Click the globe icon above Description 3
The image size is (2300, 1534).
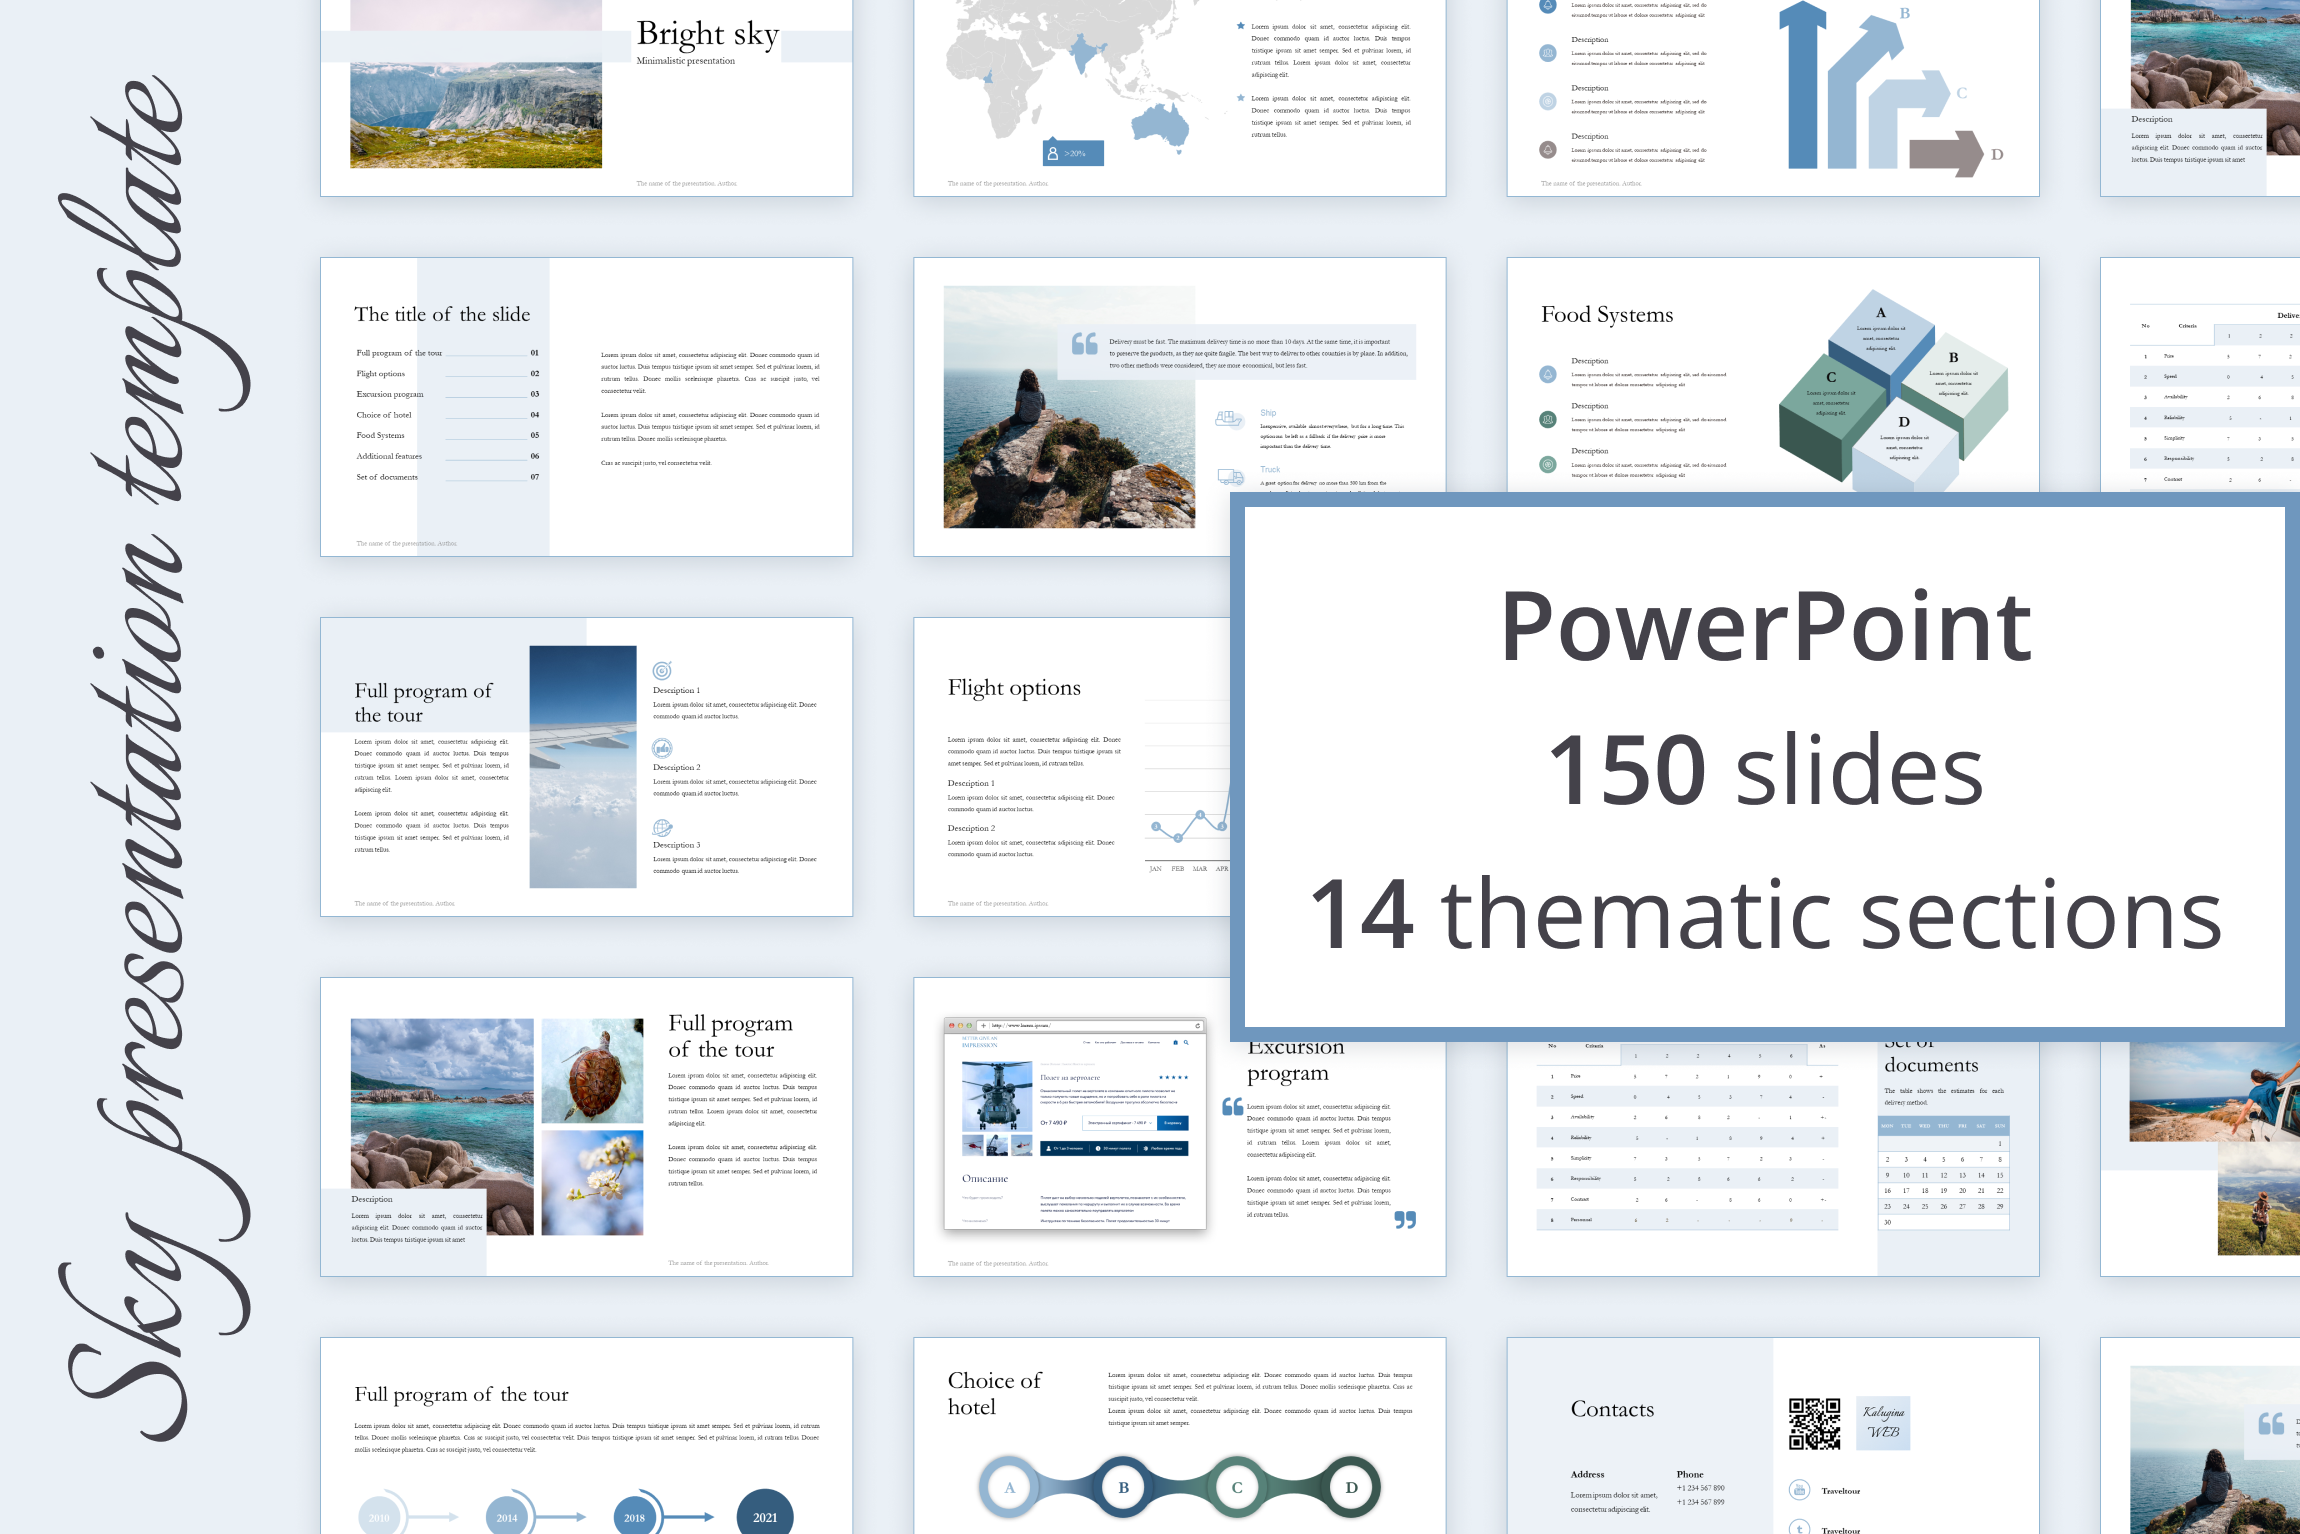pyautogui.click(x=662, y=827)
